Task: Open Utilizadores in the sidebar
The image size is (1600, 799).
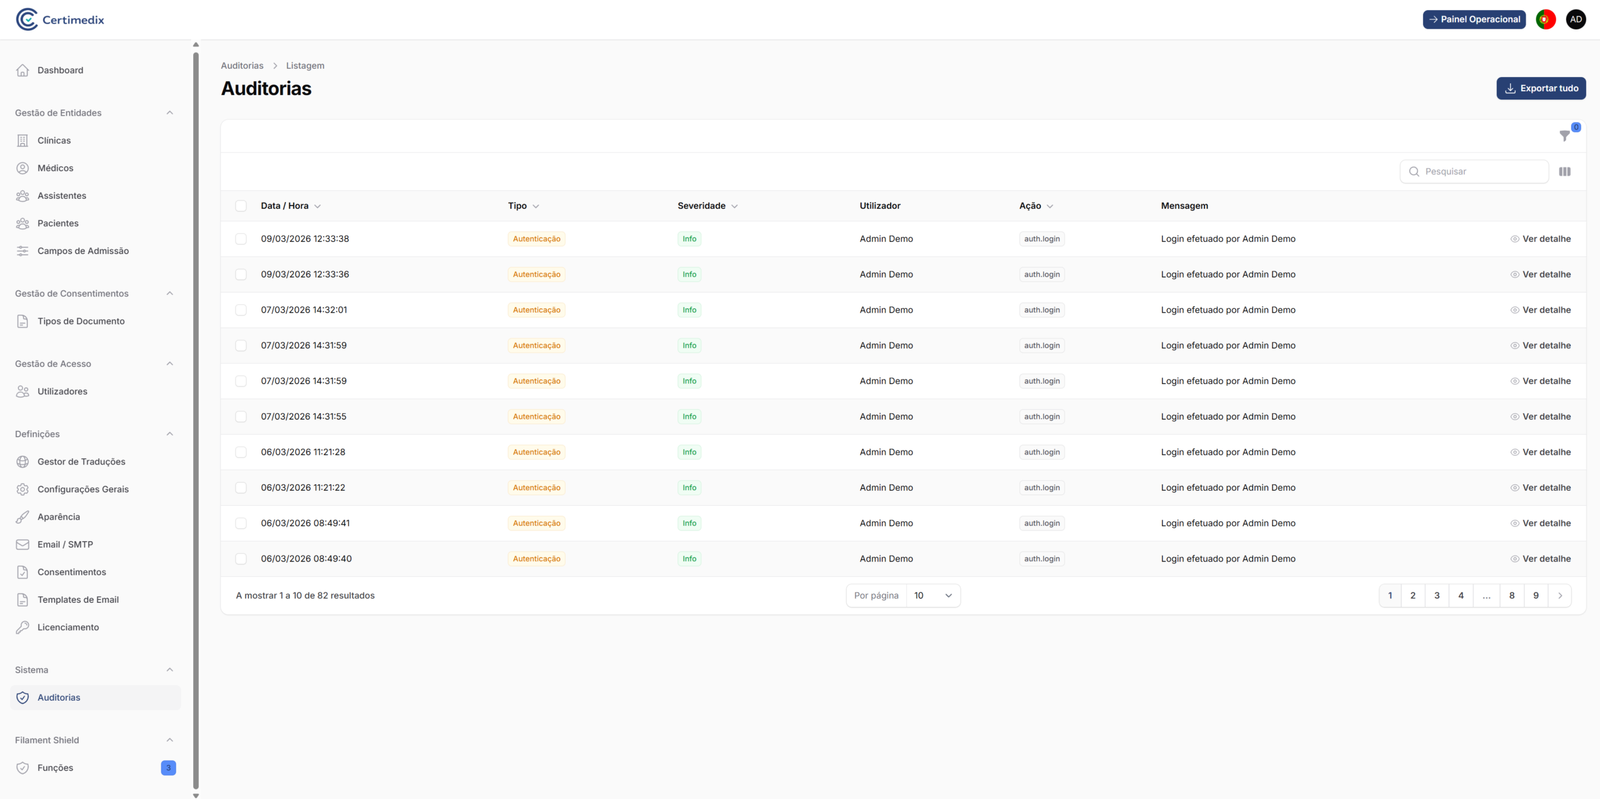Action: tap(62, 392)
